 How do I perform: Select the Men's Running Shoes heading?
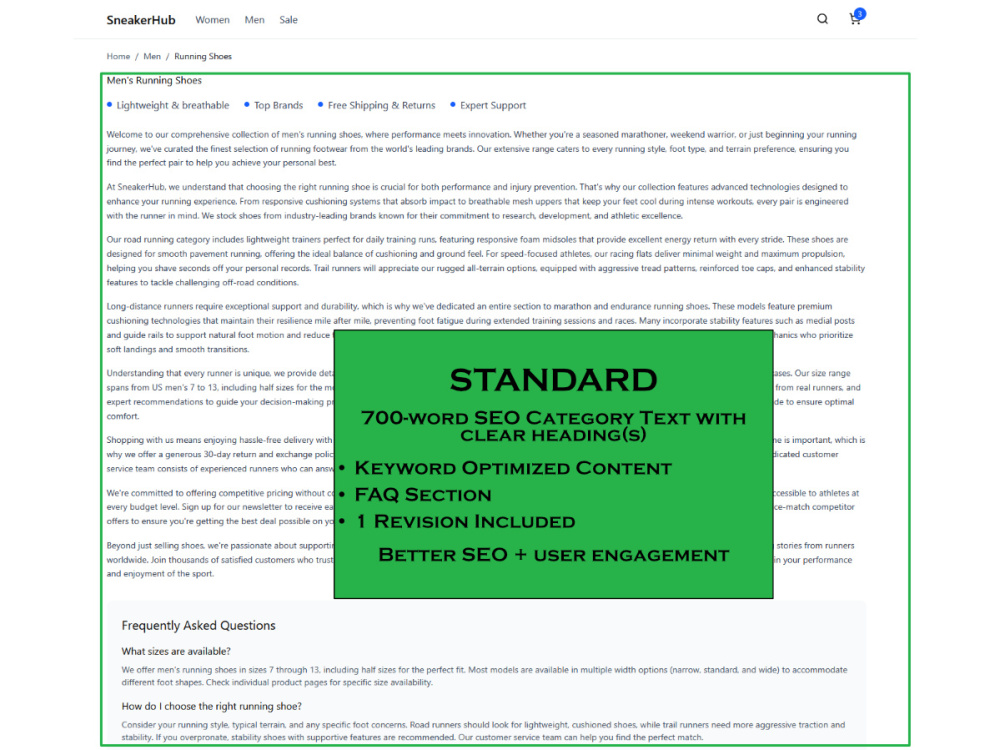(x=154, y=80)
